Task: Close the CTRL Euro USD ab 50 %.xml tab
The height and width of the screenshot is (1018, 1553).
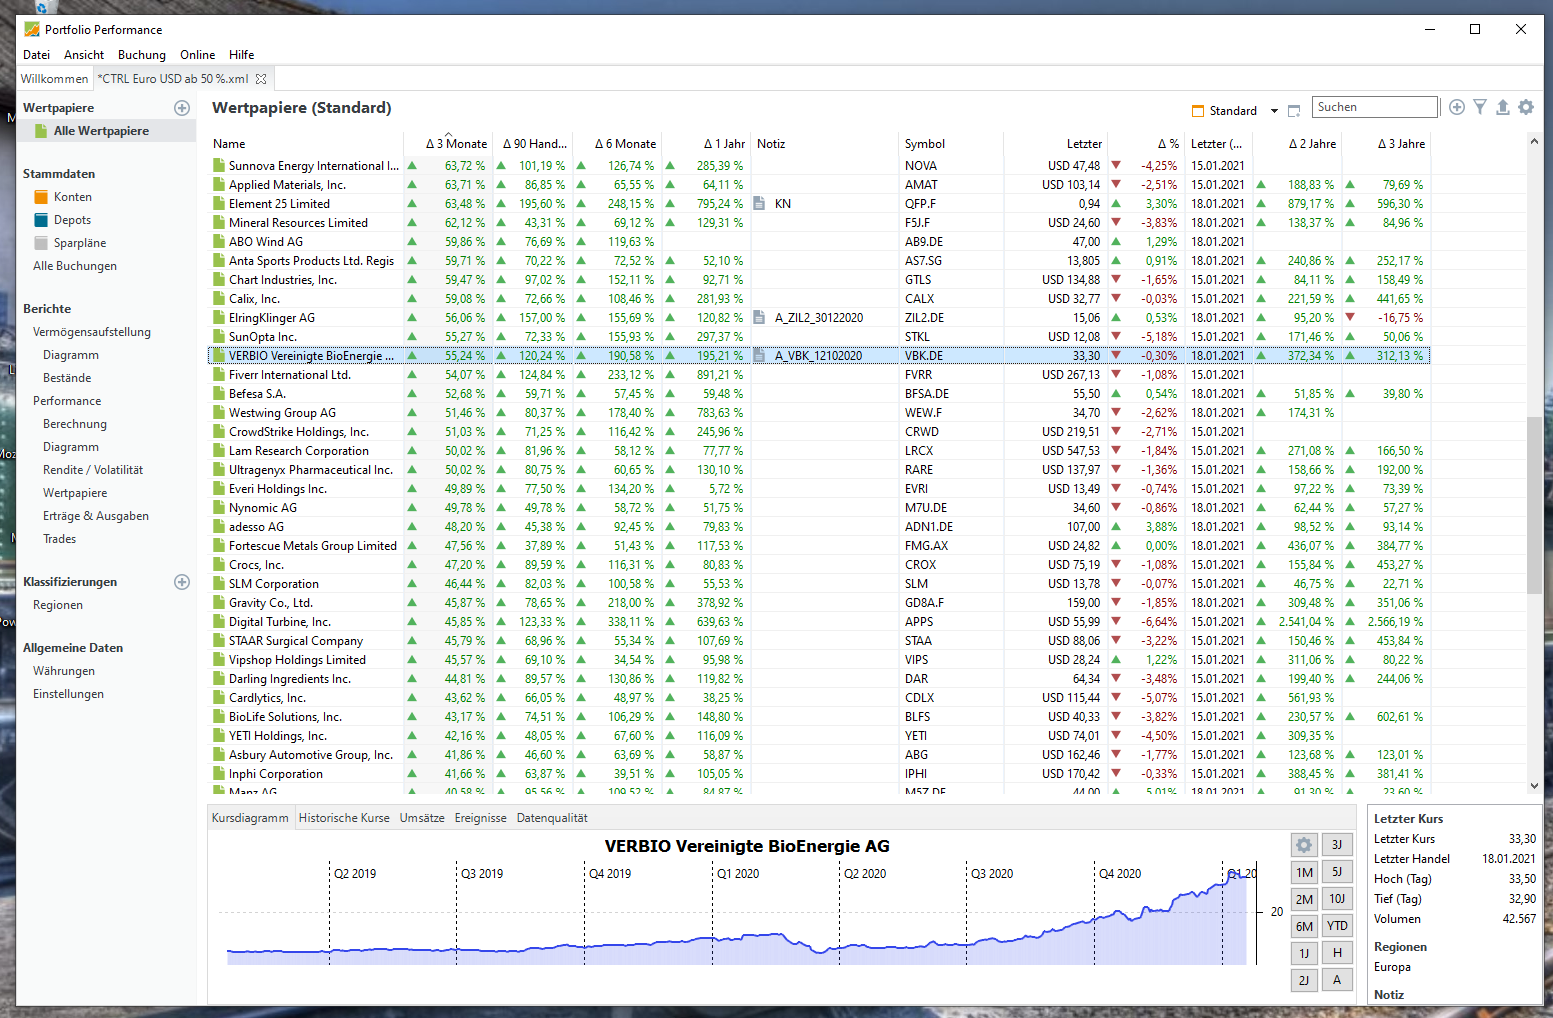Action: [x=261, y=79]
